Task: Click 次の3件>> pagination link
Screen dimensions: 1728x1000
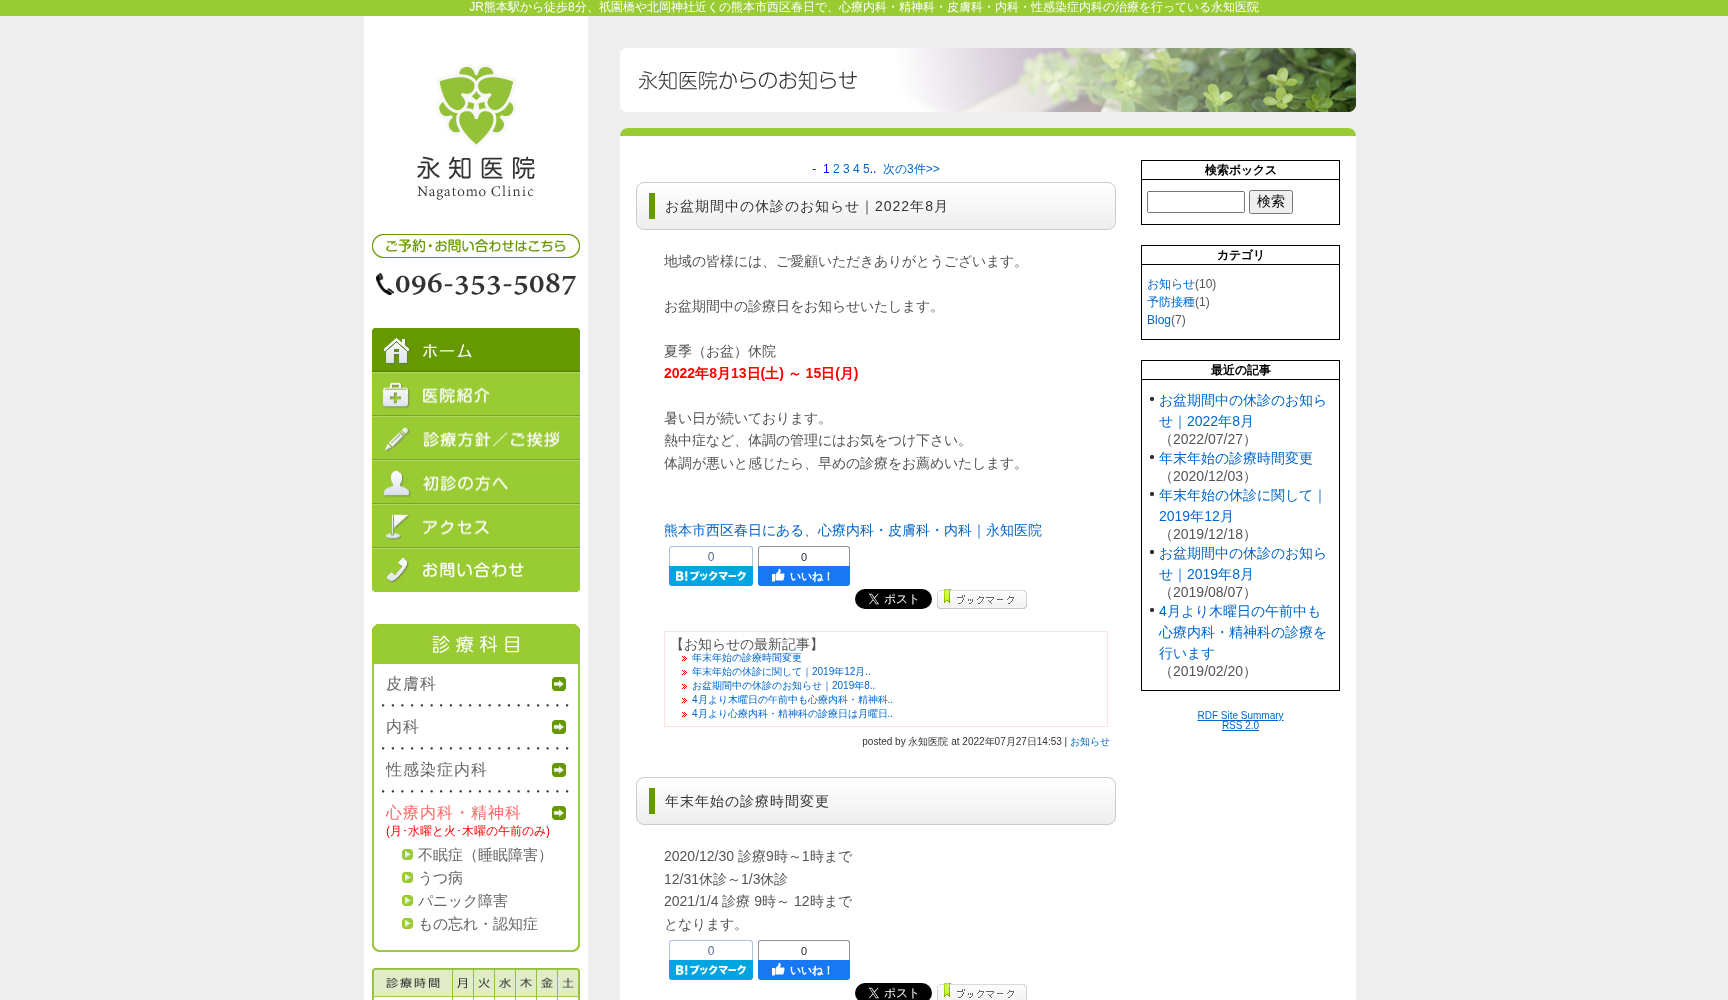Action: pyautogui.click(x=910, y=169)
